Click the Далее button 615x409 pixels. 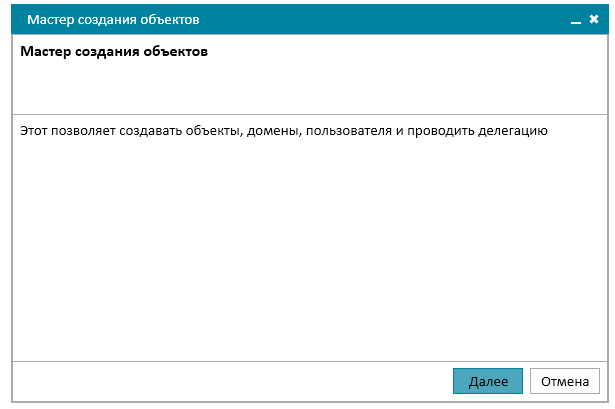(488, 381)
